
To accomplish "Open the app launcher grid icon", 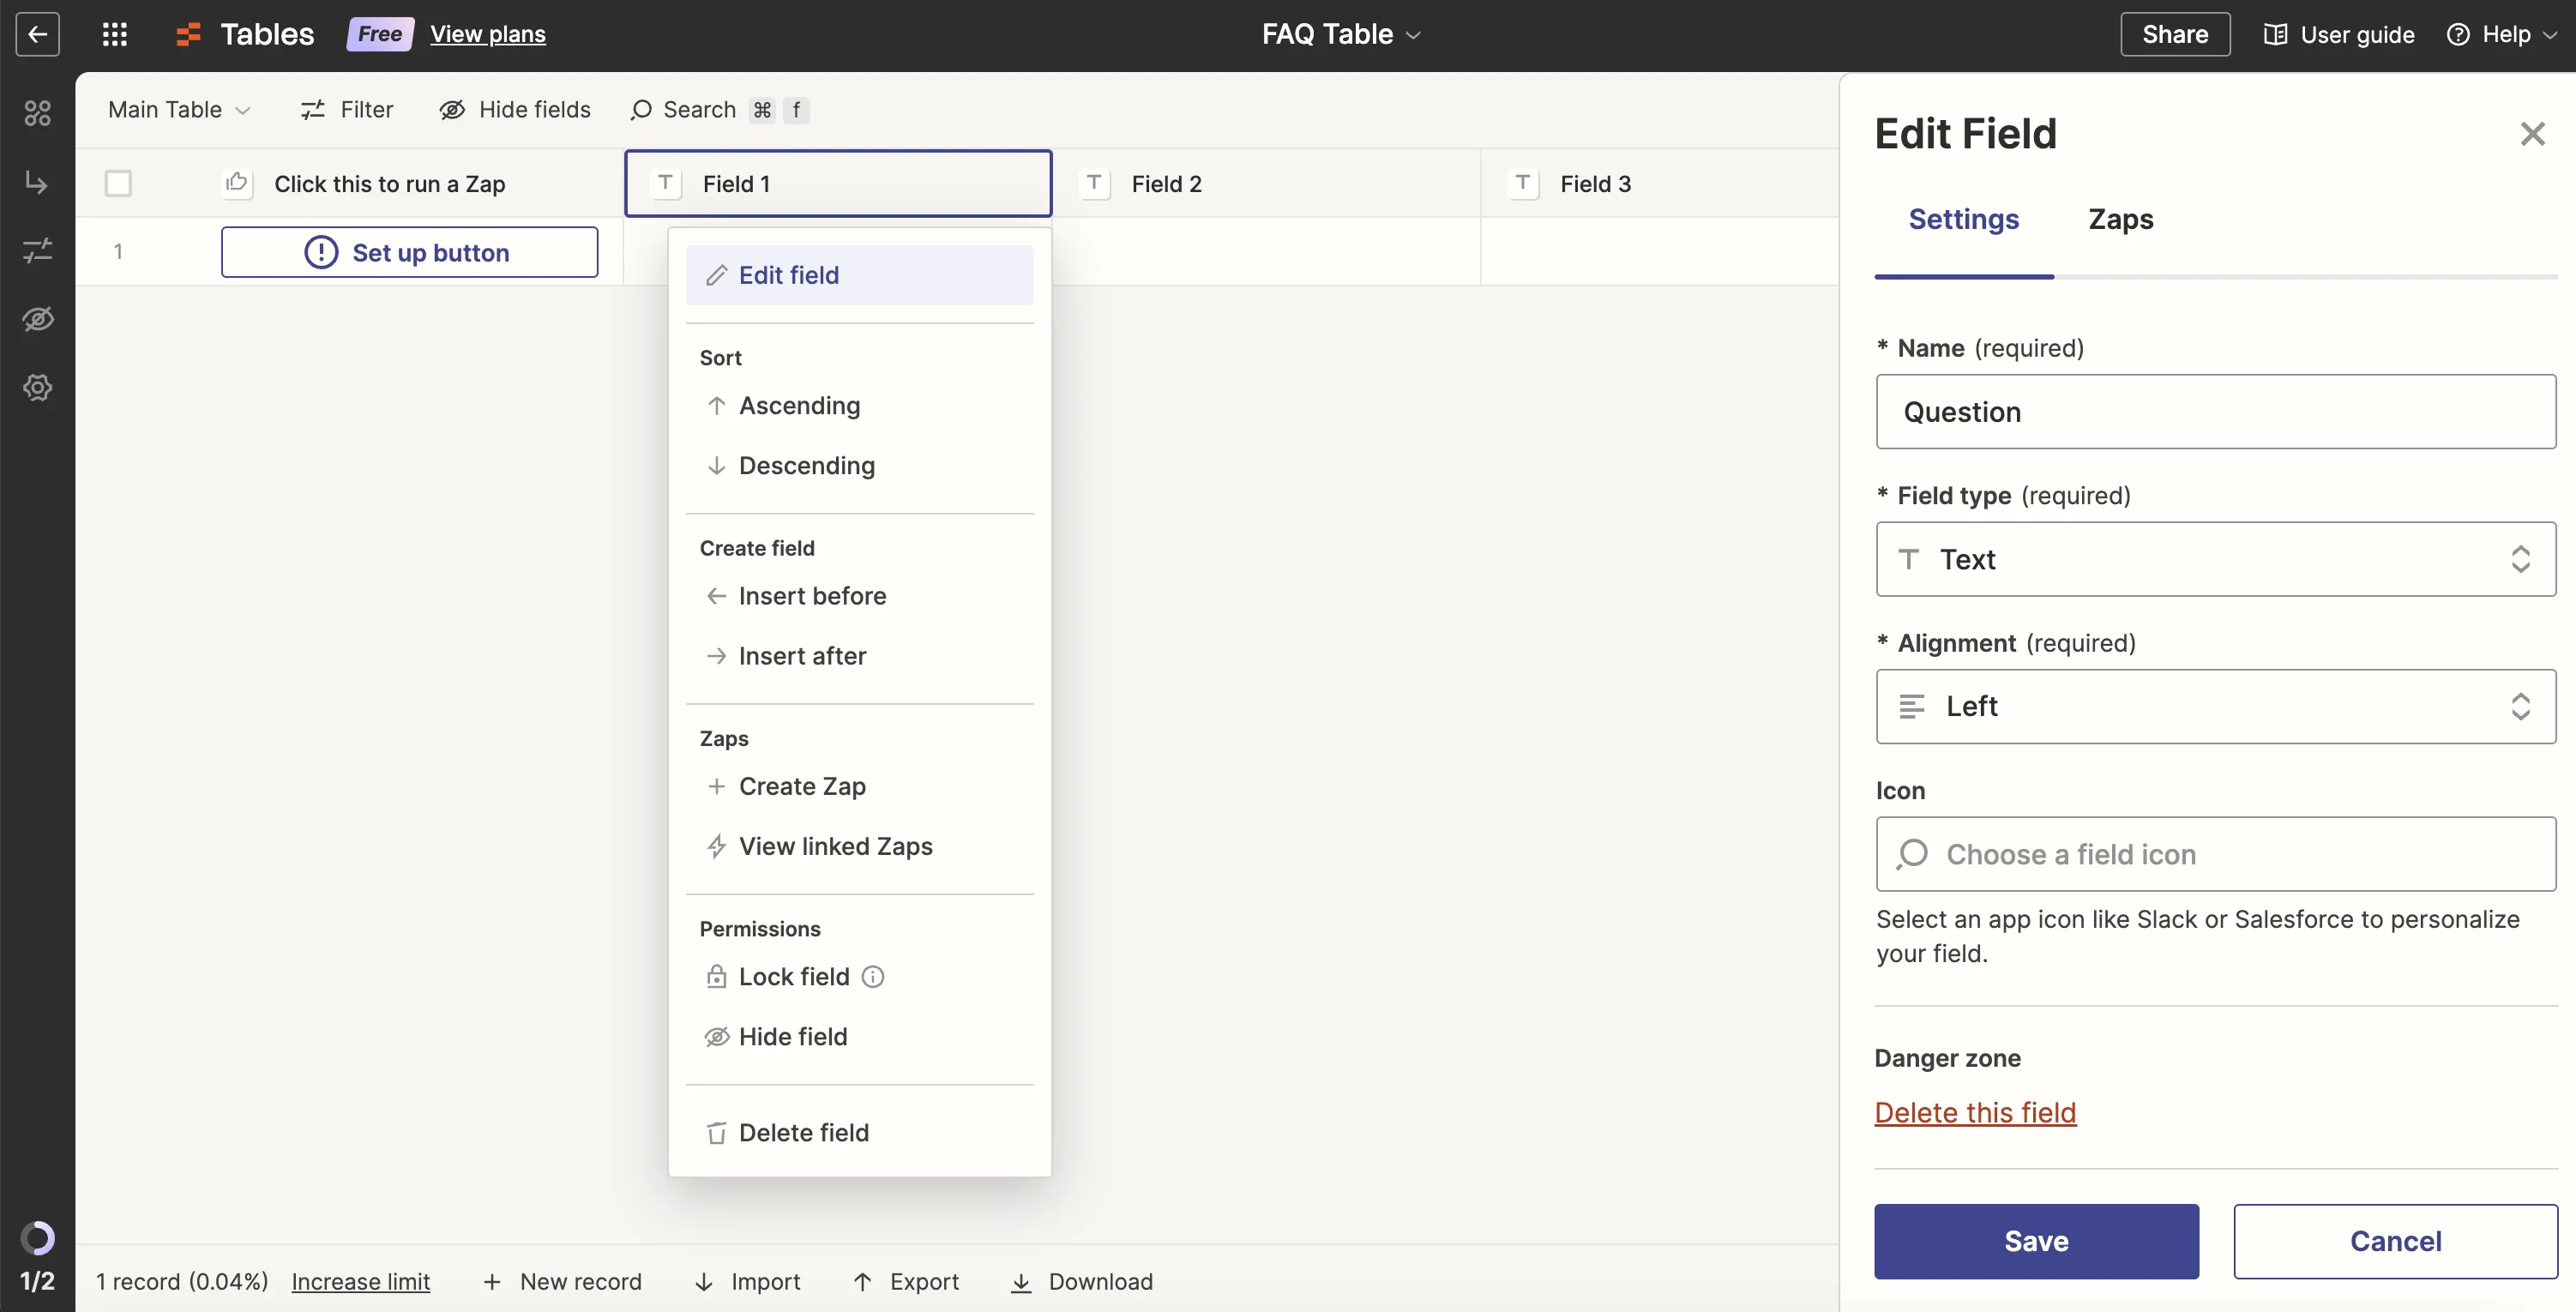I will click(115, 34).
